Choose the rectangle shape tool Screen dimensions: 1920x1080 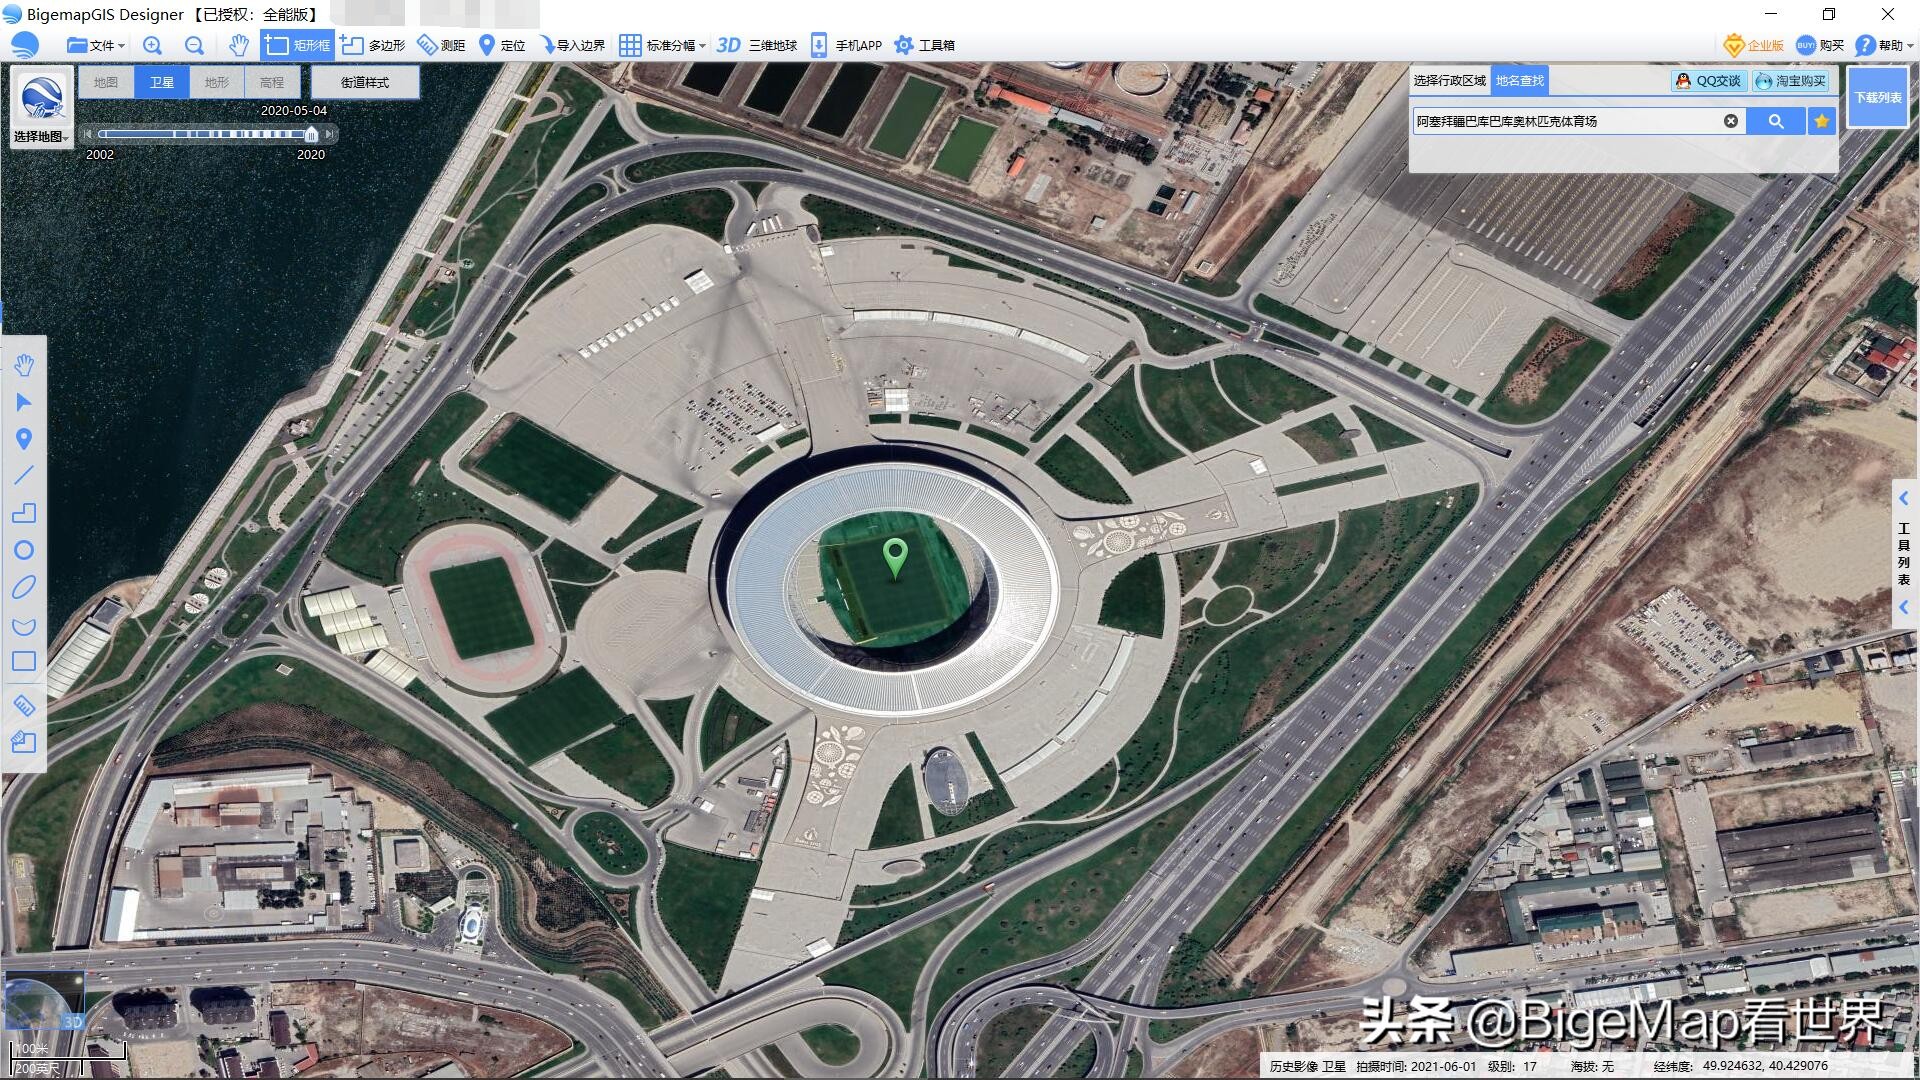(x=24, y=661)
